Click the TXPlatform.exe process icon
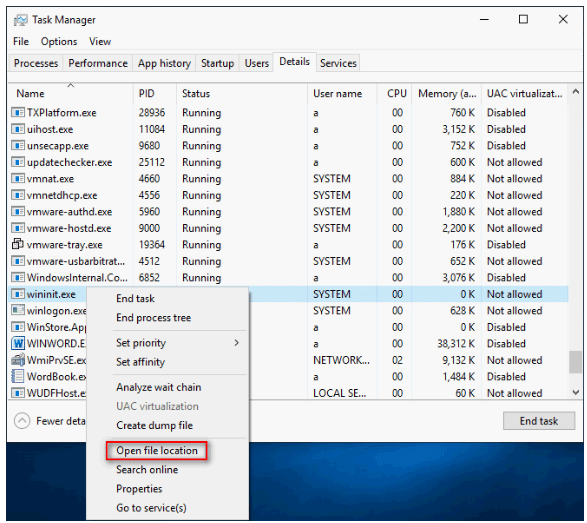Viewport: 587px width, 523px height. point(18,113)
